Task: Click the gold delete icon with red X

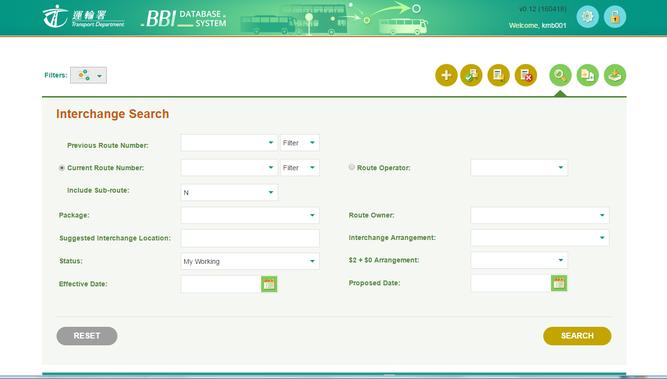Action: pyautogui.click(x=526, y=75)
